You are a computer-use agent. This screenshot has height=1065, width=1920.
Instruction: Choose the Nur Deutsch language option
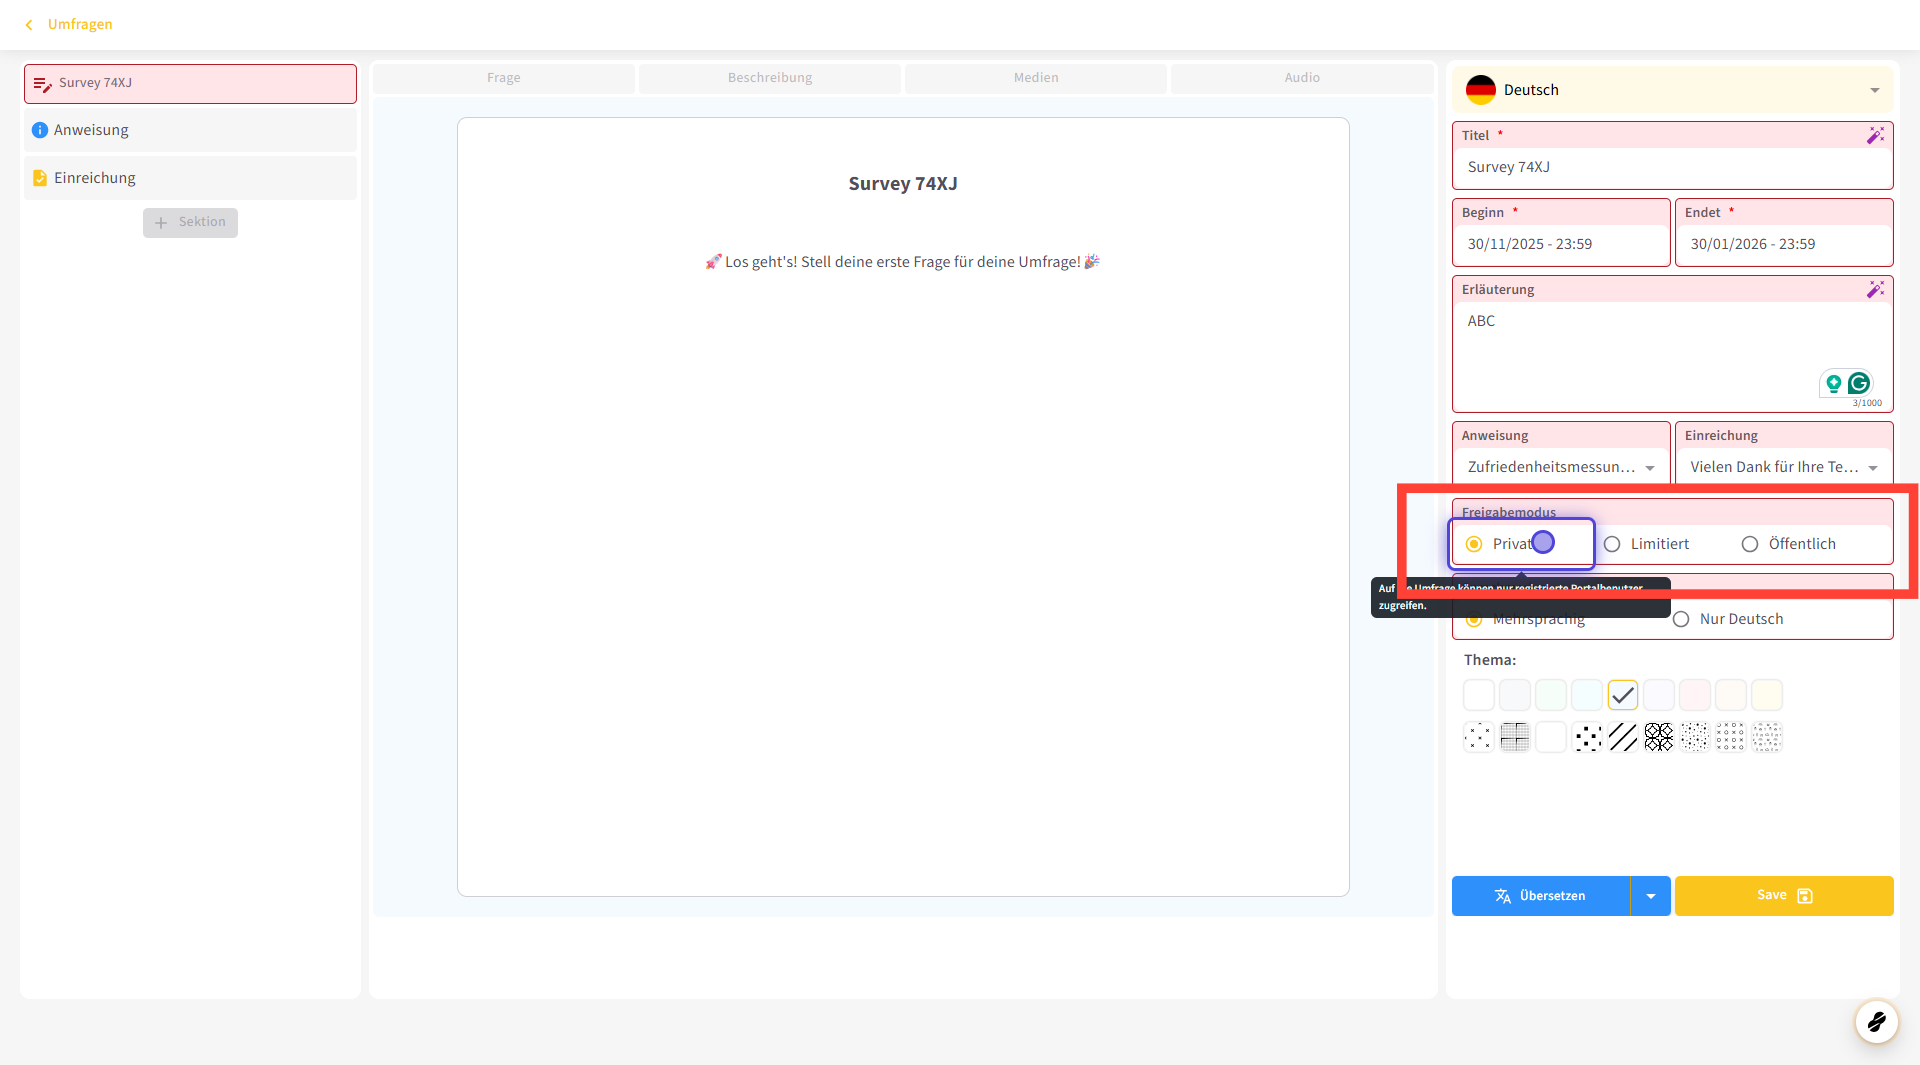click(x=1681, y=619)
